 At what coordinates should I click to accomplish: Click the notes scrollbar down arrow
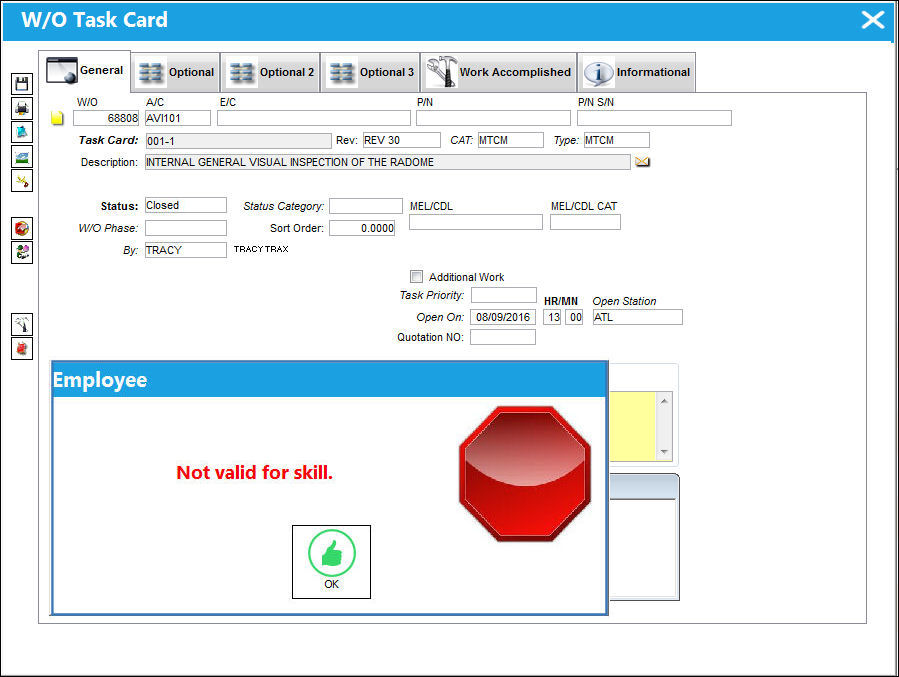(x=664, y=452)
